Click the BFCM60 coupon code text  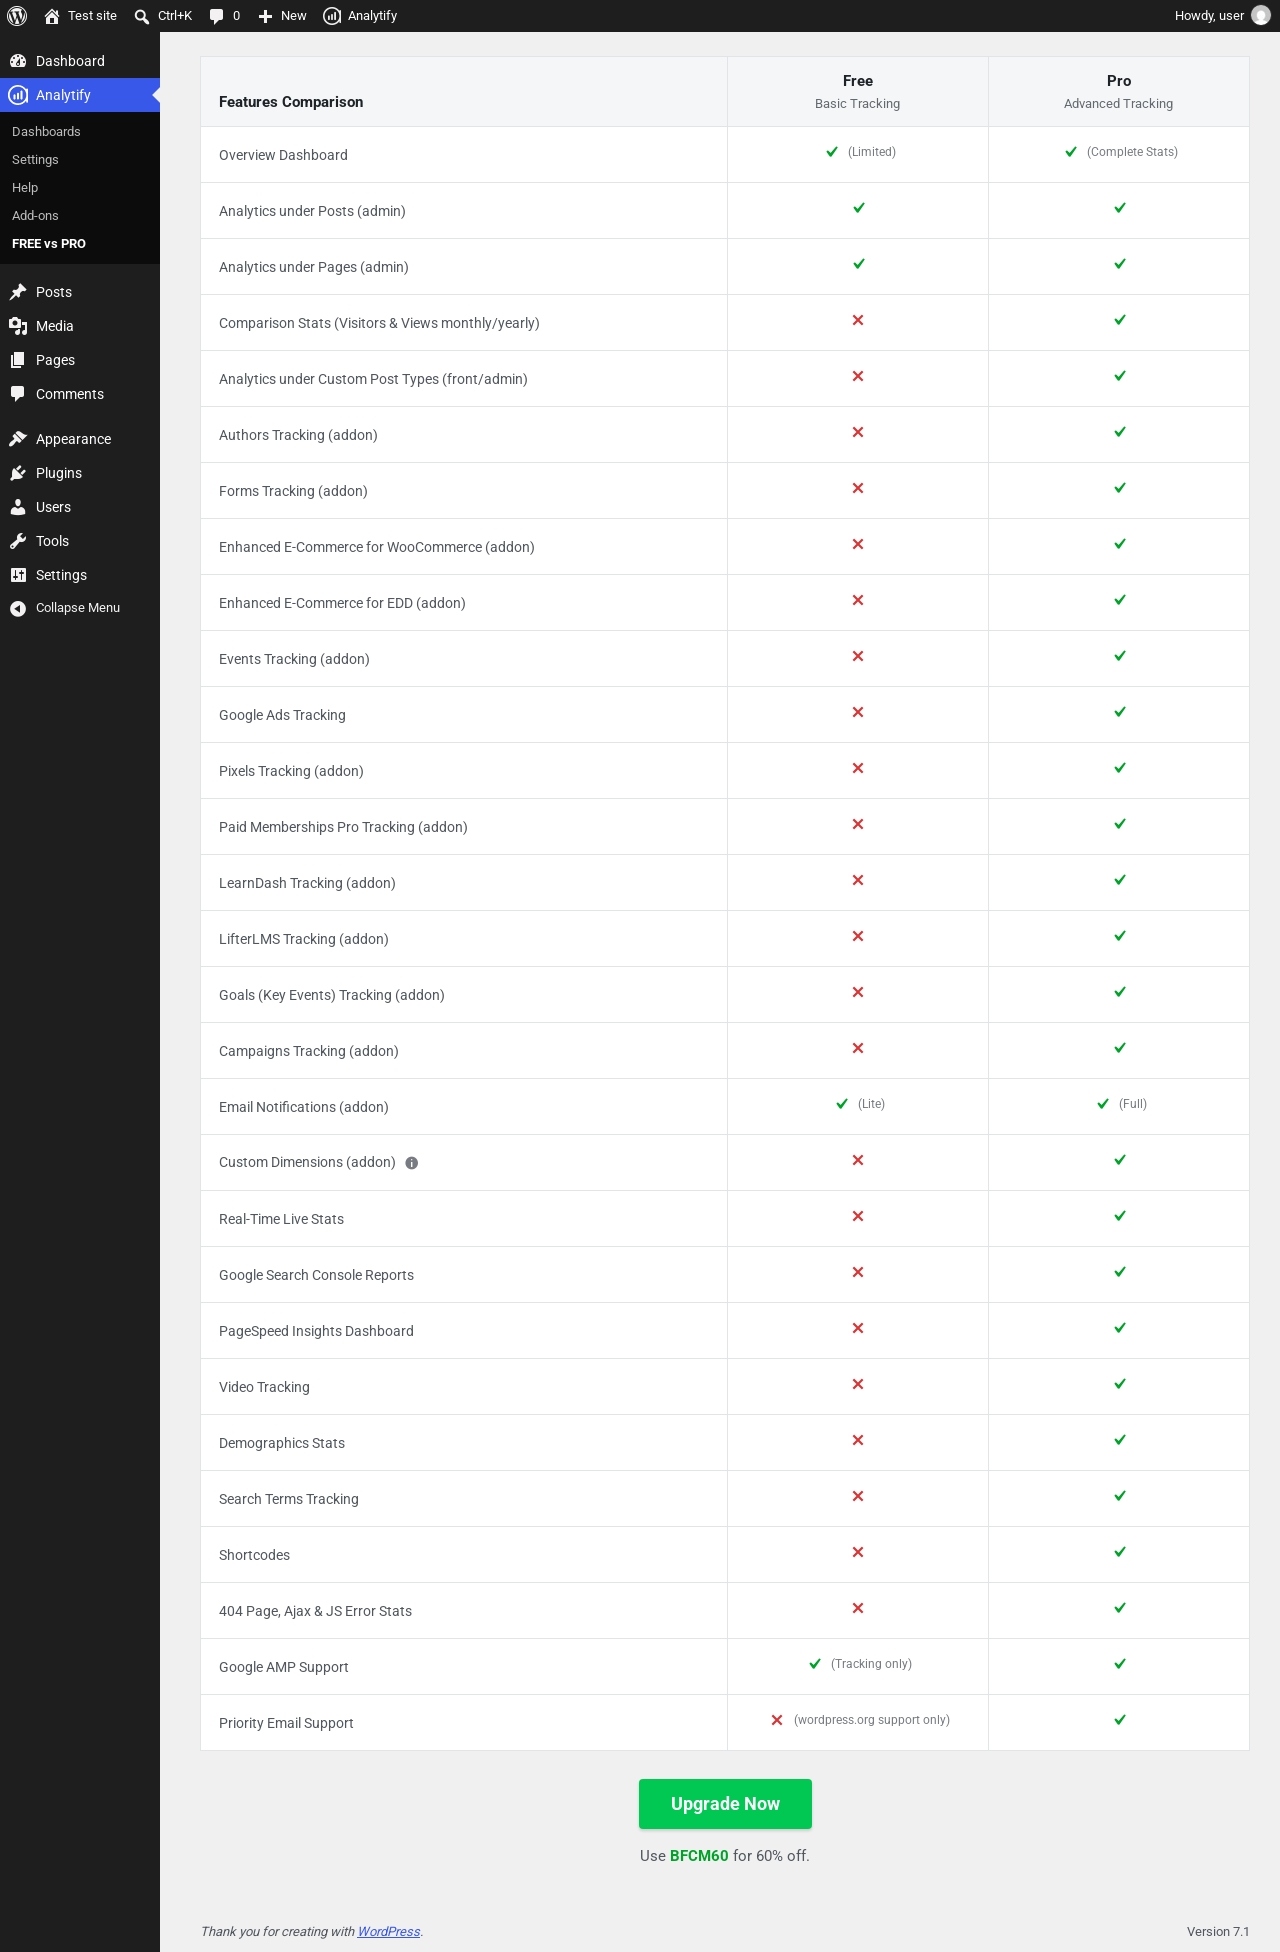pos(699,1856)
